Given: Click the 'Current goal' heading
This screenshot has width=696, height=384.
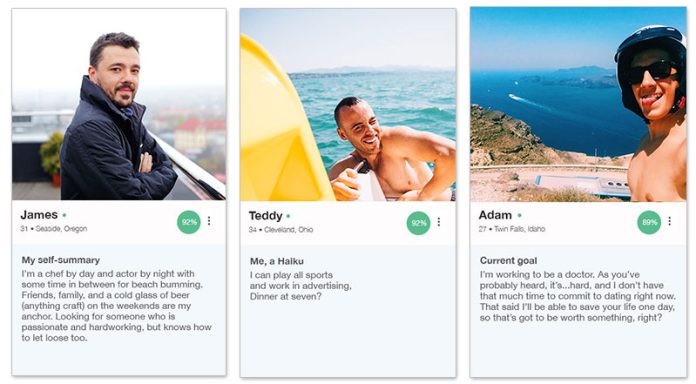Looking at the screenshot, I should tap(508, 261).
